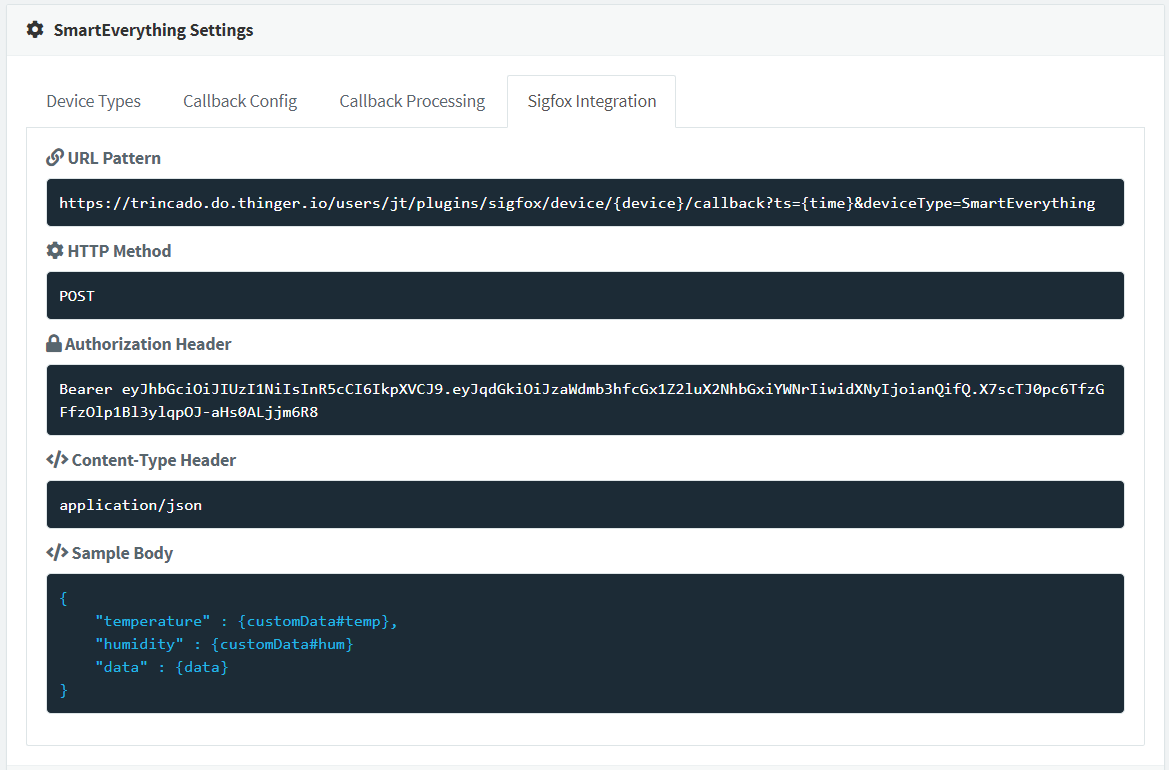The image size is (1169, 770).
Task: Open the Callback Config tab
Action: point(240,101)
